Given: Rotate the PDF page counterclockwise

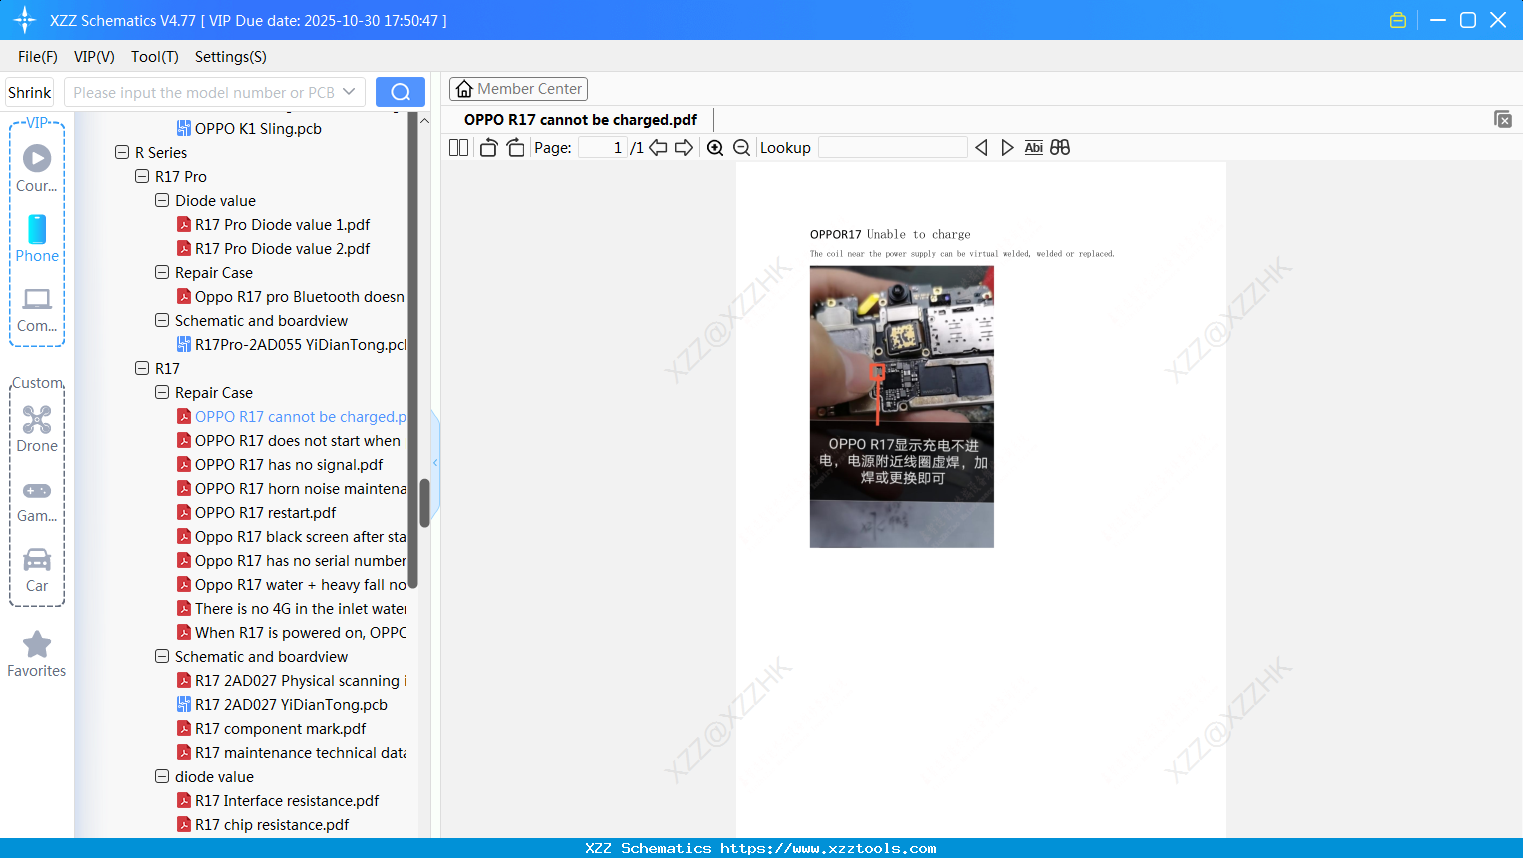Looking at the screenshot, I should [x=488, y=148].
